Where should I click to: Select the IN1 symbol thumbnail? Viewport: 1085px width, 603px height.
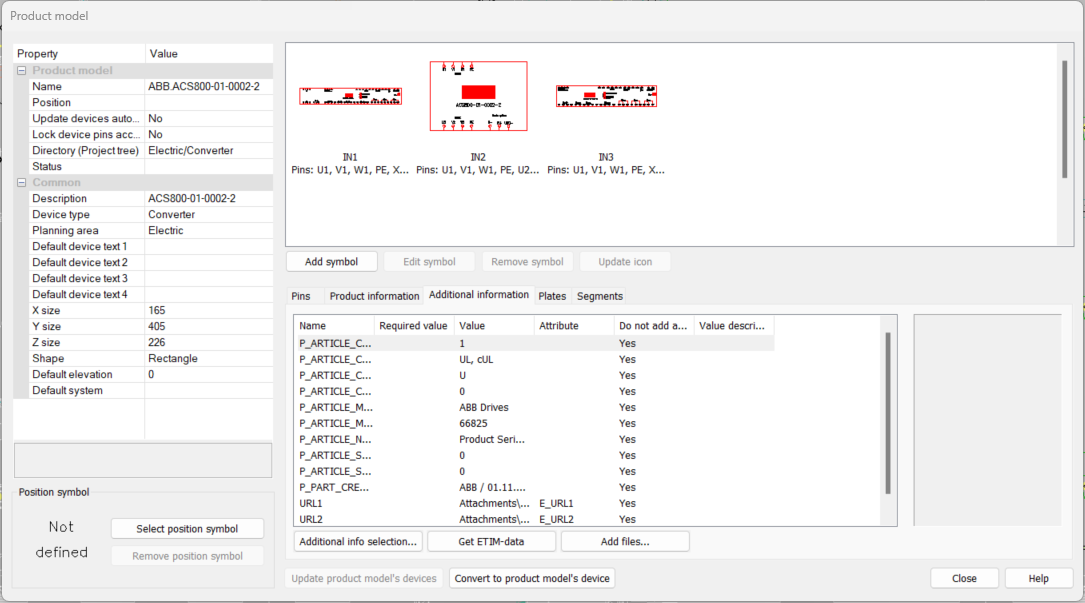tap(350, 96)
